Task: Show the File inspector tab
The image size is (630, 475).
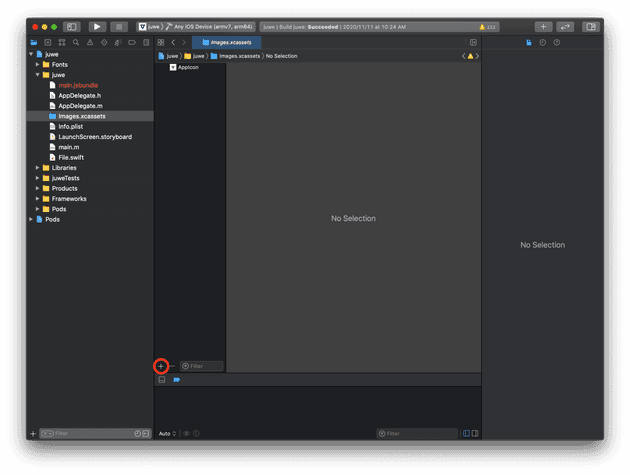Action: tap(529, 43)
